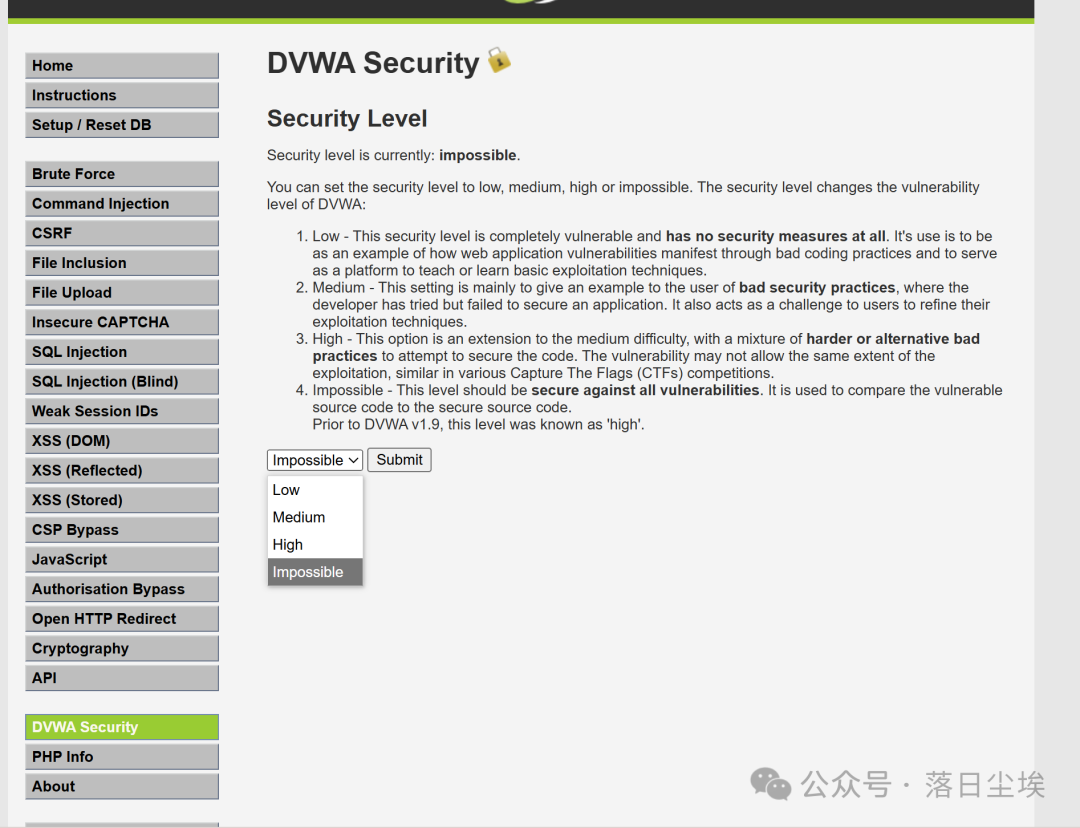Open the XSS (DOM) module
The image size is (1080, 828).
(122, 440)
